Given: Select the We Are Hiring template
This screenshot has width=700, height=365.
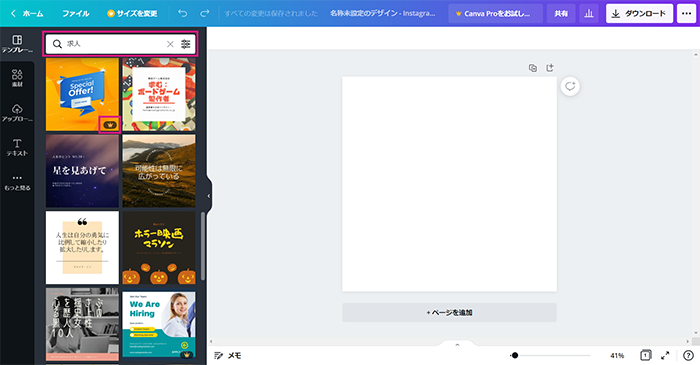Looking at the screenshot, I should tap(159, 324).
